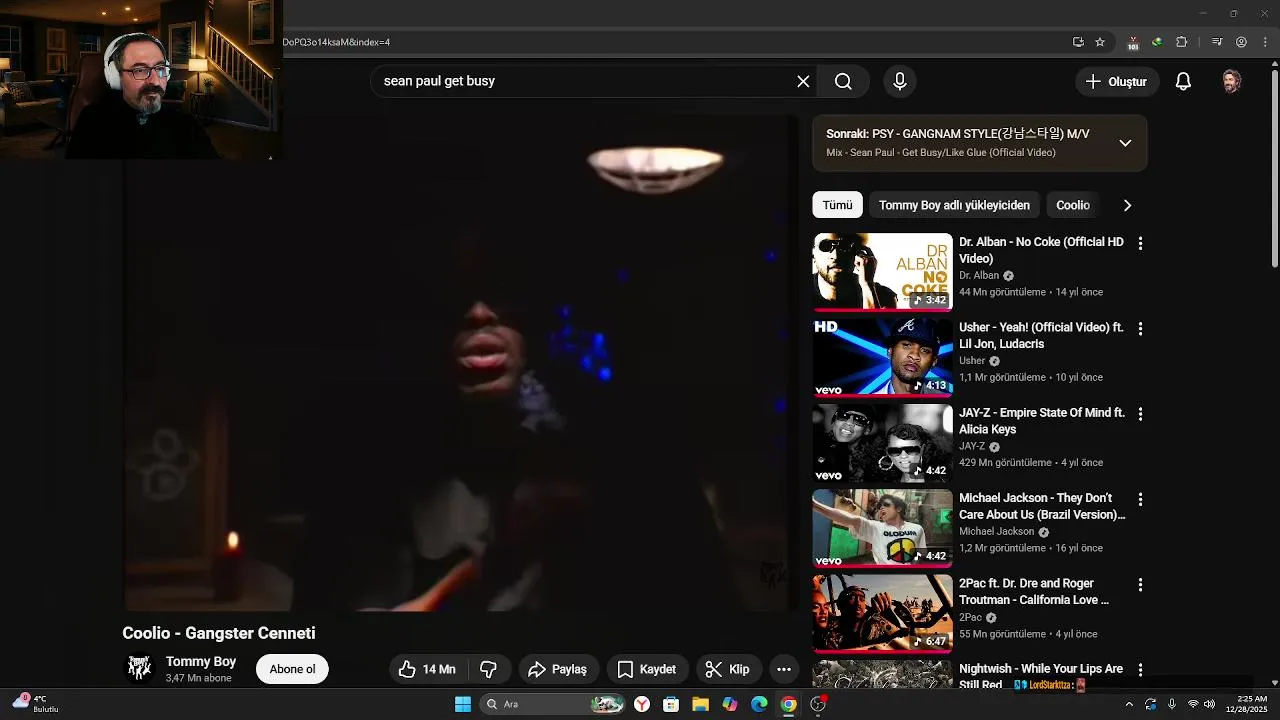This screenshot has width=1280, height=720.
Task: Open more actions ellipsis under video
Action: (x=784, y=669)
